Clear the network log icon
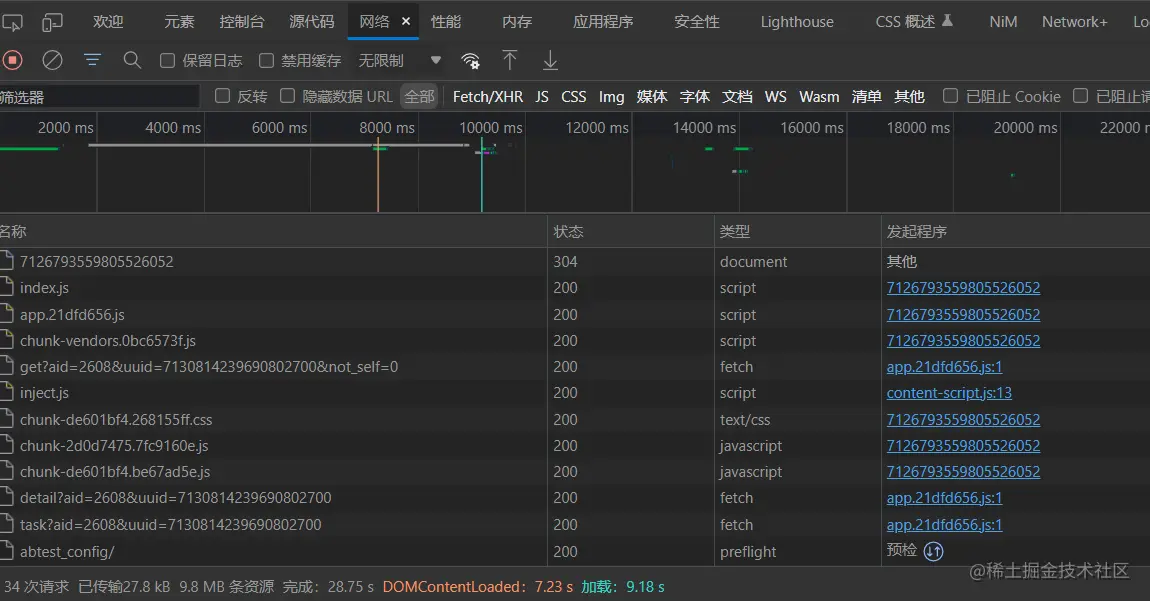 tap(52, 60)
